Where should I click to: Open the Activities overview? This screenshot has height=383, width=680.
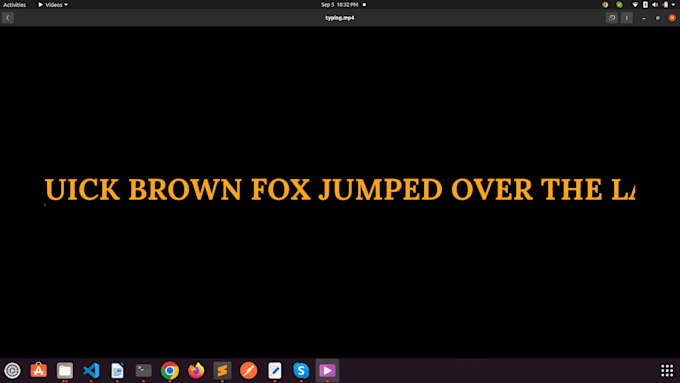coord(15,5)
